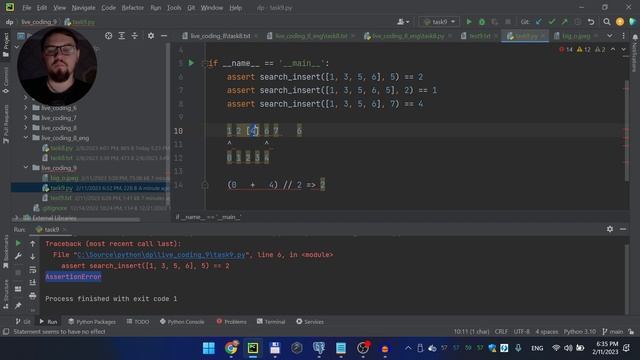Click the down arrow in Run panel
The height and width of the screenshot is (360, 640).
tap(33, 256)
